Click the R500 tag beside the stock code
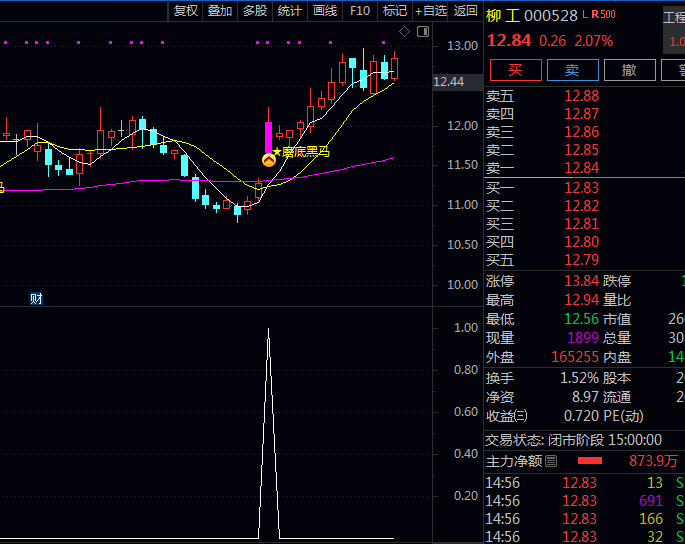This screenshot has height=544, width=685. tap(603, 14)
